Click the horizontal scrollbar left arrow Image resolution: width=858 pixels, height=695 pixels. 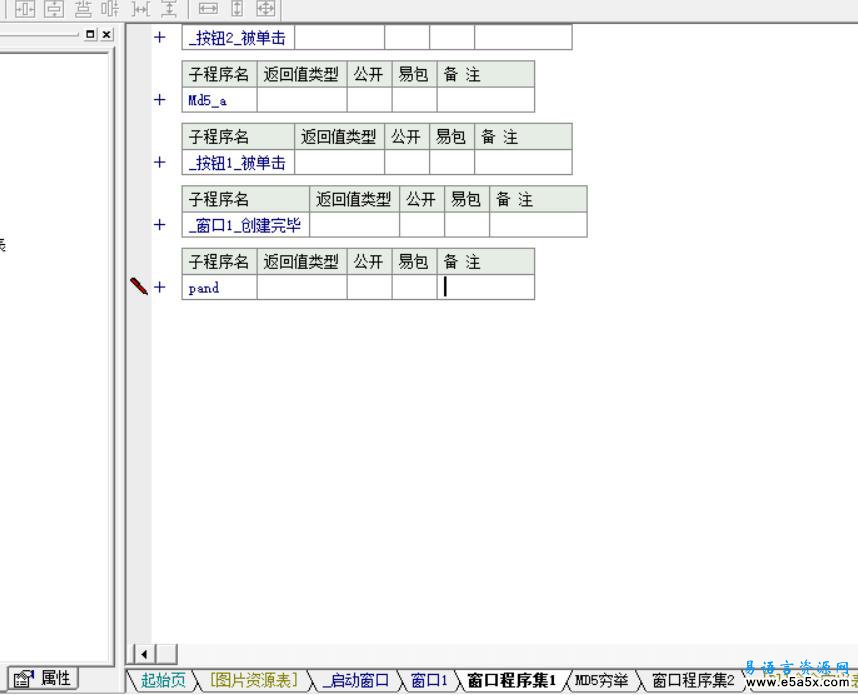[144, 654]
